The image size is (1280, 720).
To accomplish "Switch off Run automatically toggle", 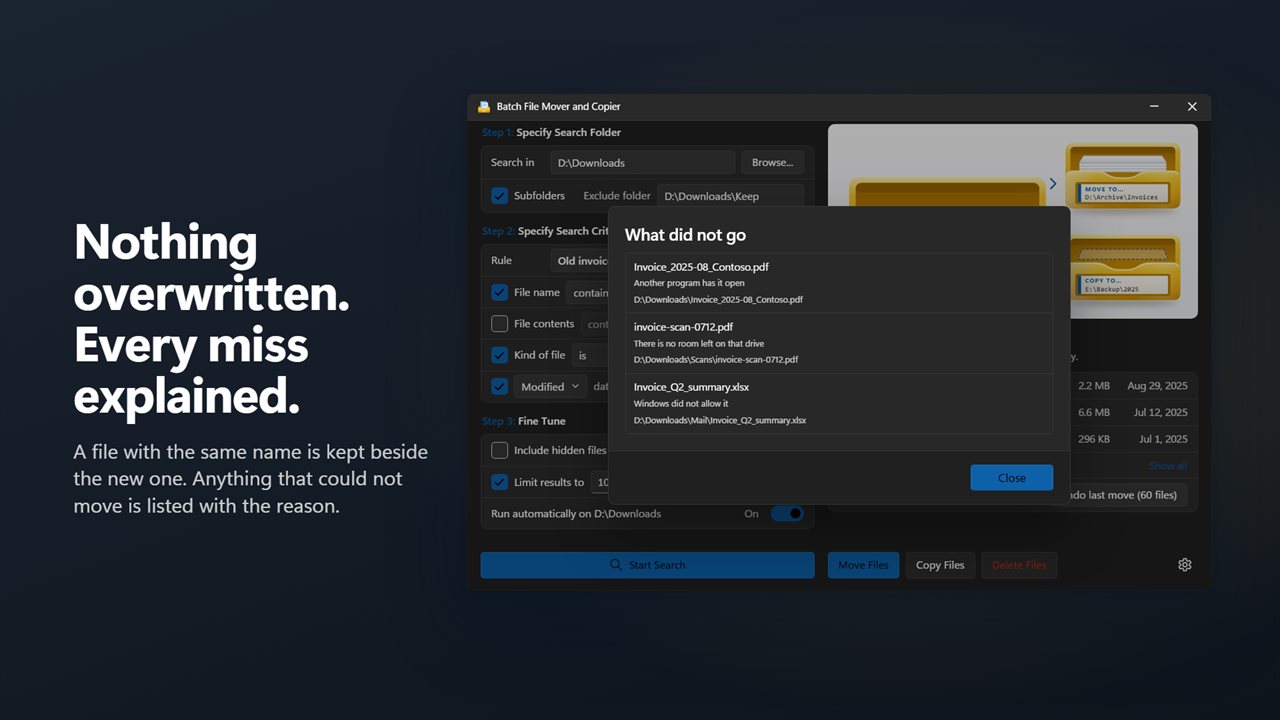I will point(787,513).
